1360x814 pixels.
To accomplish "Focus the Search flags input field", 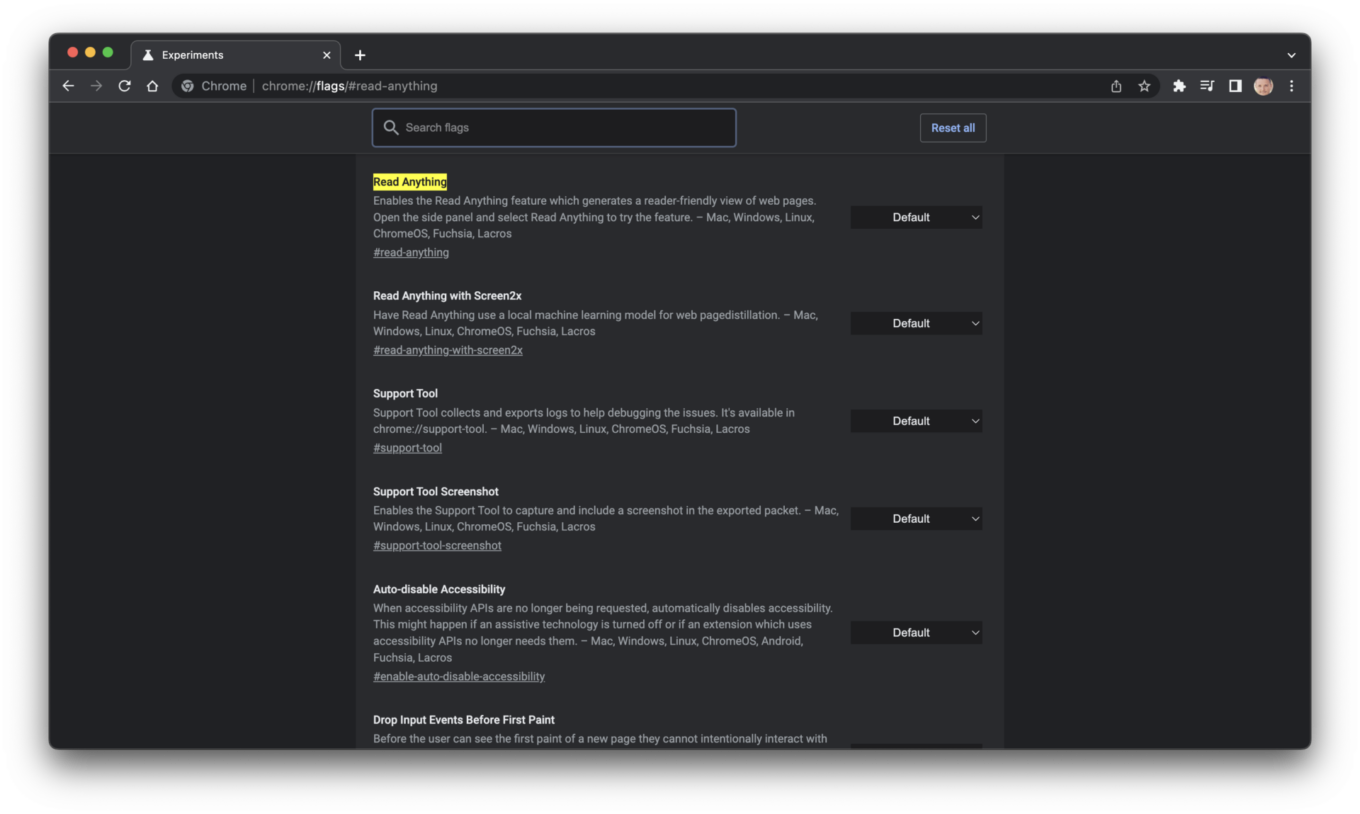I will (554, 128).
